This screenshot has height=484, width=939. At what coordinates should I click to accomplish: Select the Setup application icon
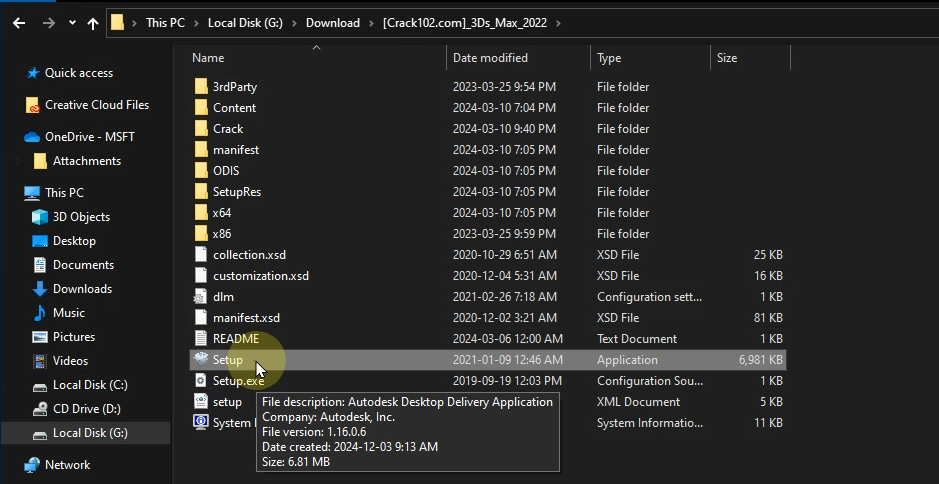coord(200,360)
